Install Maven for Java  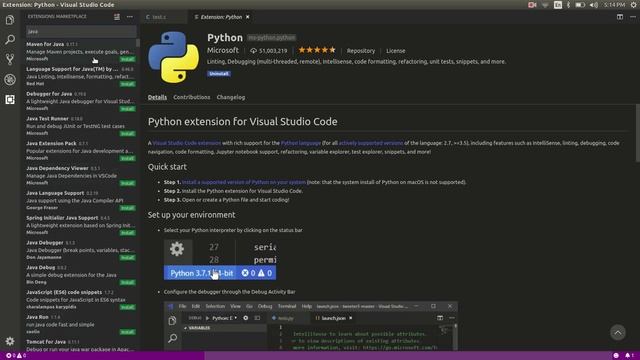click(127, 59)
